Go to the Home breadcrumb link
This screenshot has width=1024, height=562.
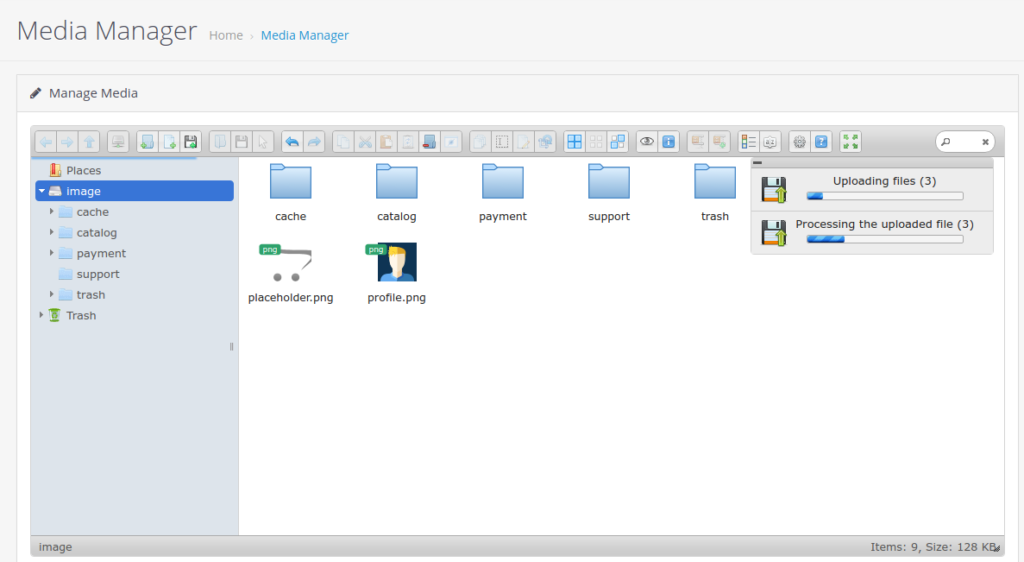tap(226, 35)
